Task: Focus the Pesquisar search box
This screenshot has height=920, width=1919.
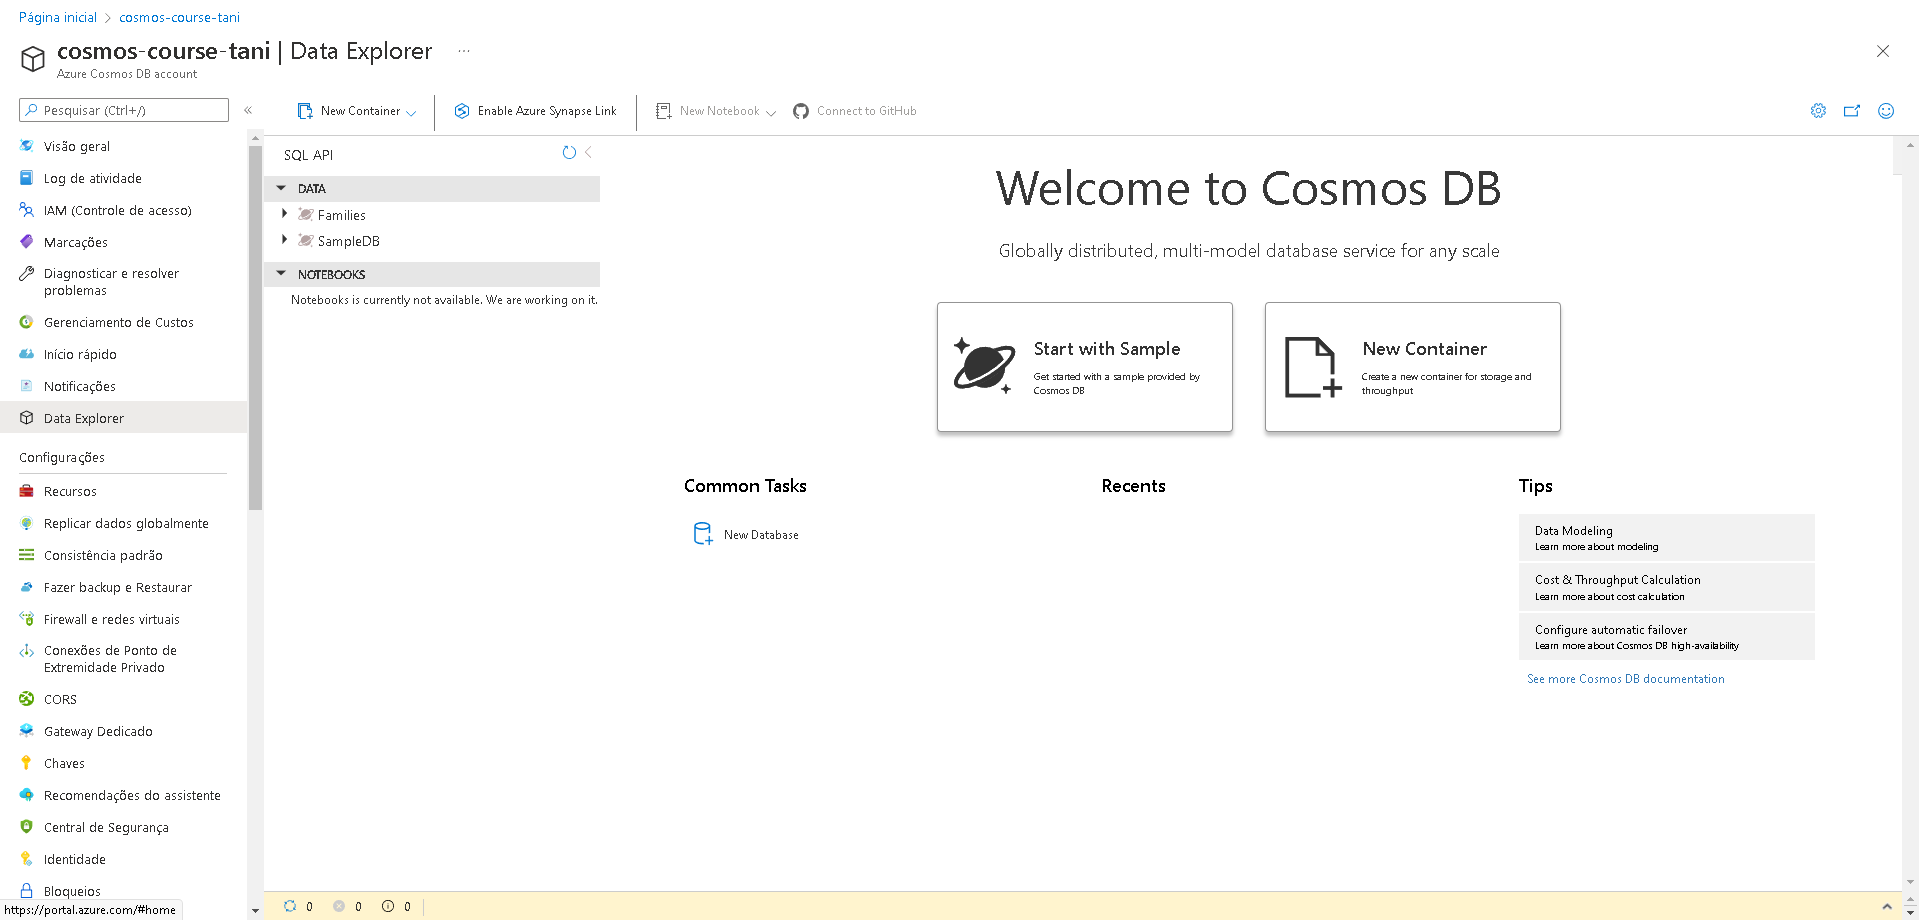Action: click(x=124, y=110)
